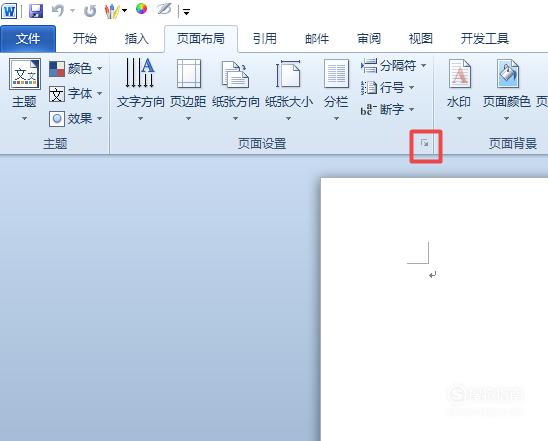Viewport: 548px width, 441px height.
Task: Click the theme 字体 Fonts icon
Action: point(57,94)
